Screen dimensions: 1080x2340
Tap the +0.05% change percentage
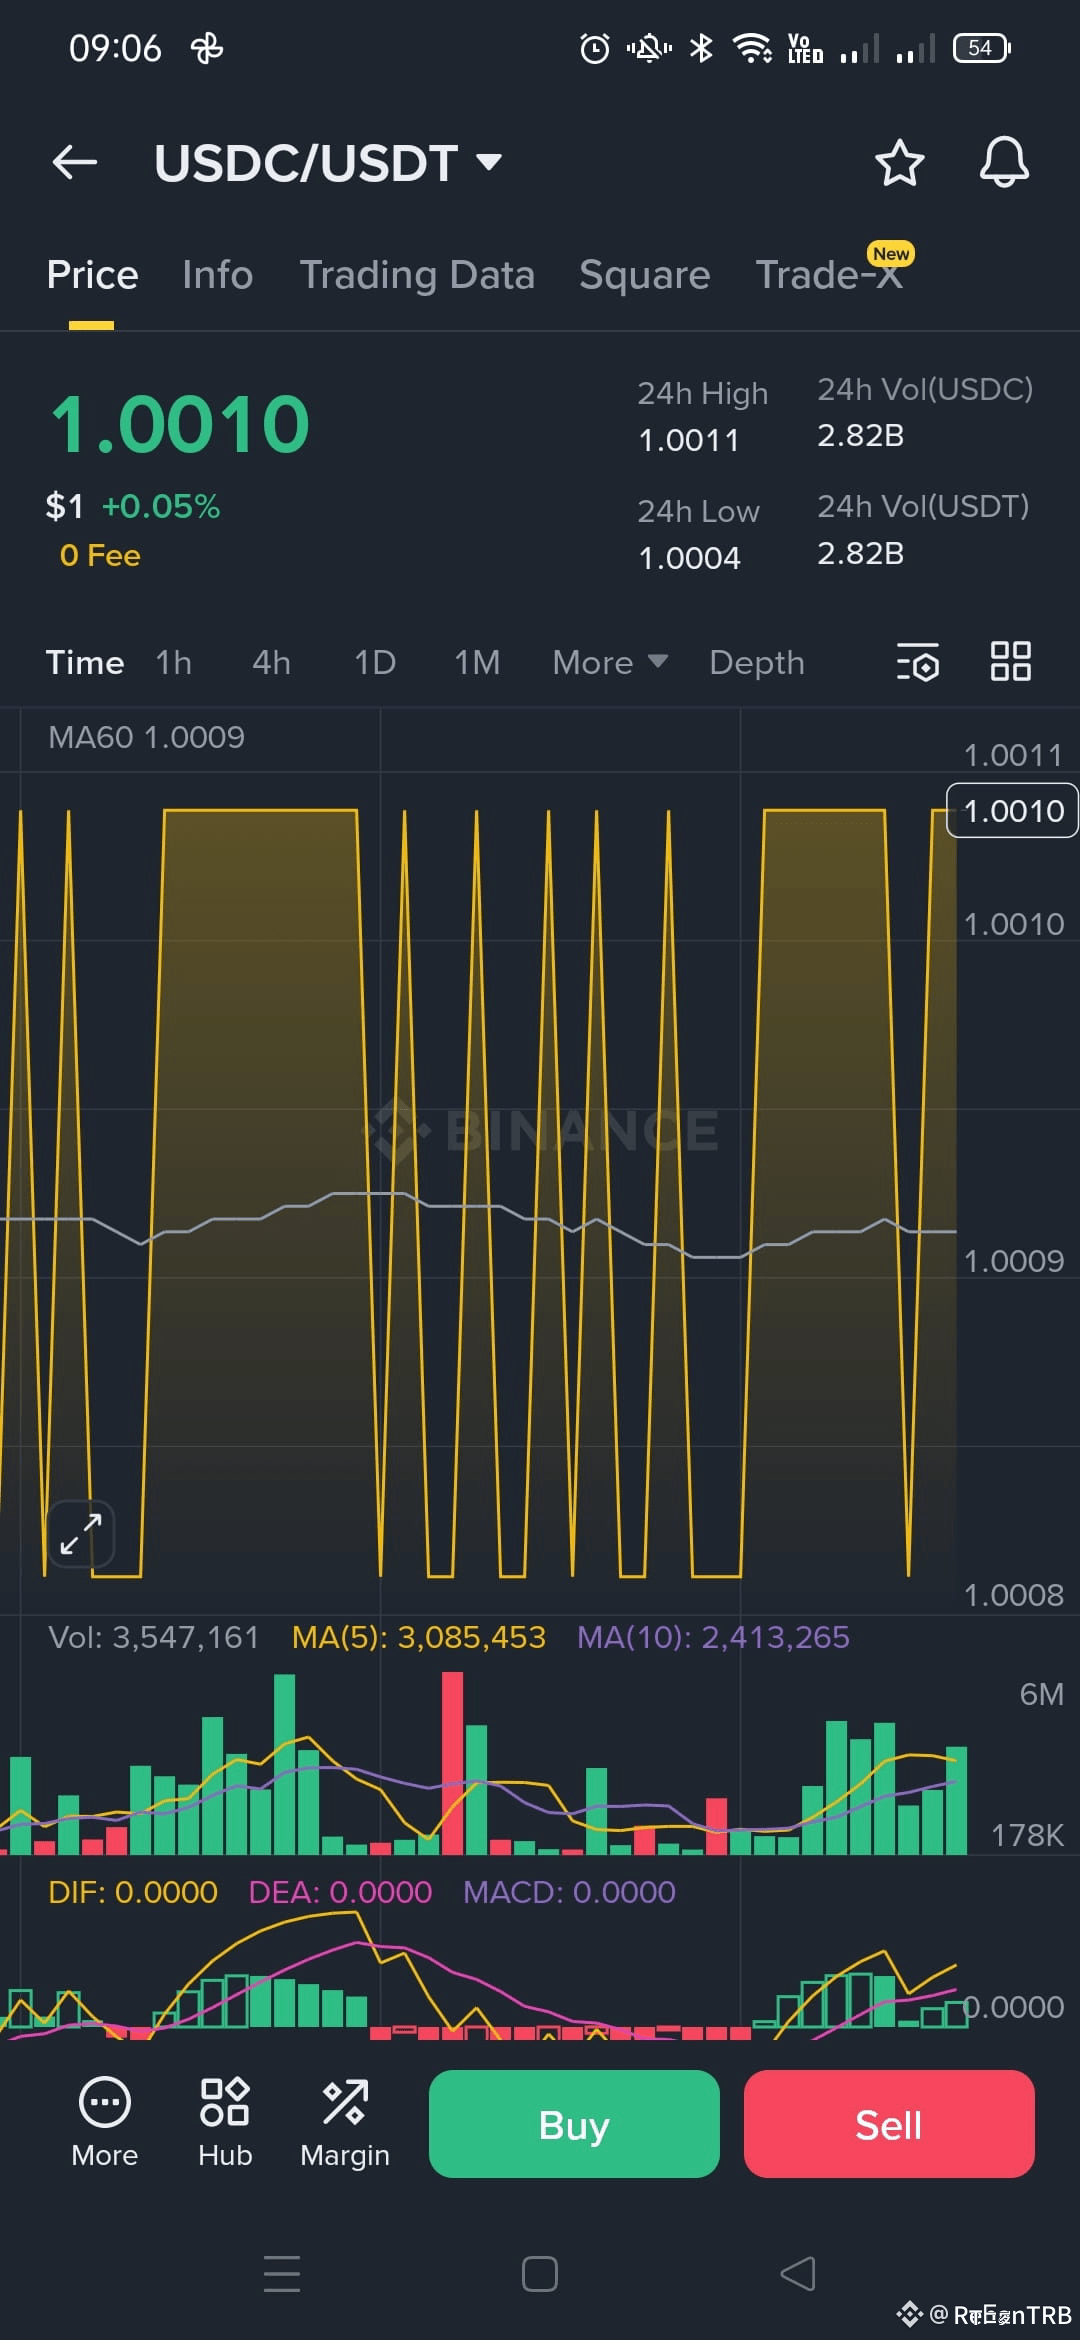tap(161, 506)
